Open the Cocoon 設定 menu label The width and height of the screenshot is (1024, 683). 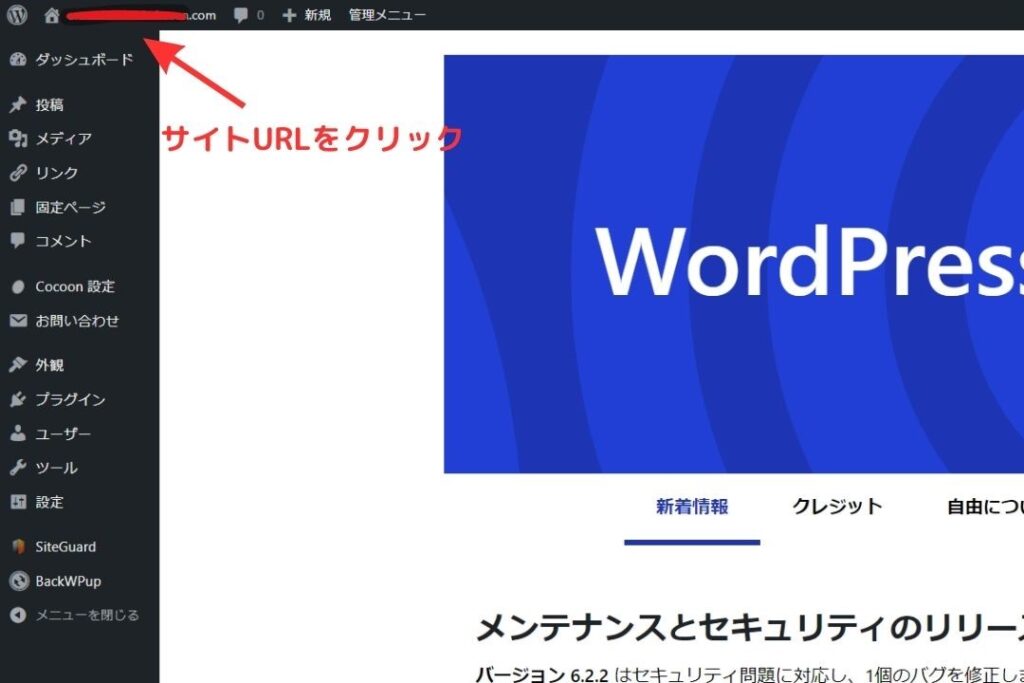75,287
